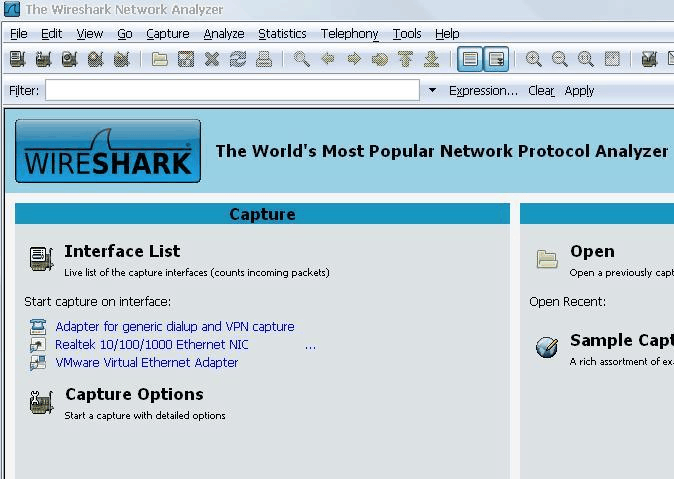This screenshot has height=479, width=674.
Task: Click the Realtek NIC interface icon
Action: pyautogui.click(x=38, y=345)
